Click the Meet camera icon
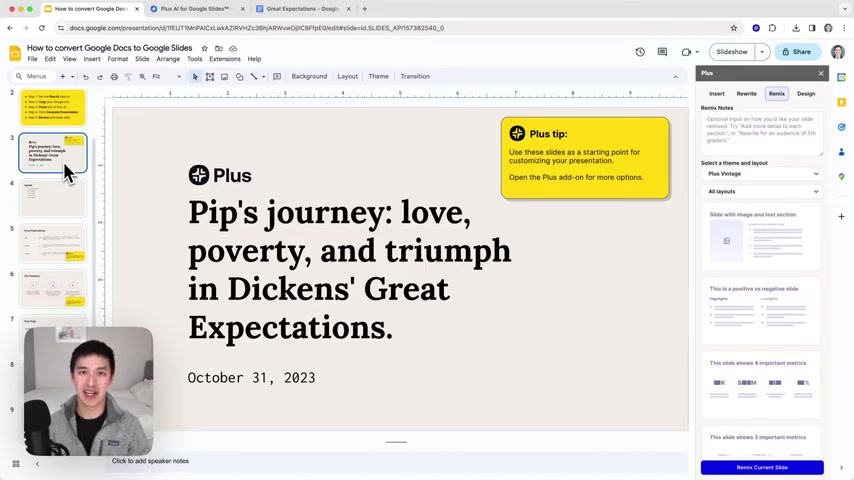Image resolution: width=854 pixels, height=480 pixels. coord(686,52)
